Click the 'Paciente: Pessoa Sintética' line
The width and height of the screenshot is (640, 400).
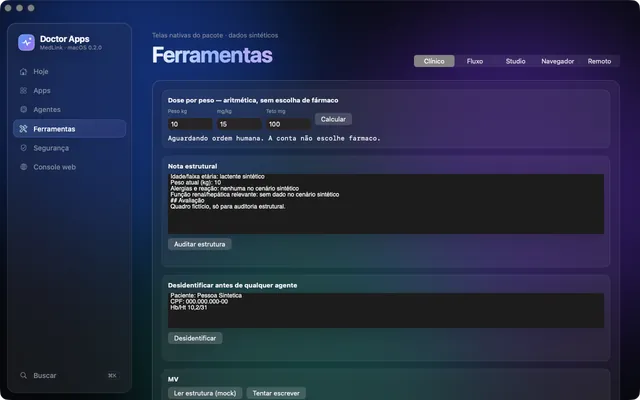pyautogui.click(x=206, y=296)
